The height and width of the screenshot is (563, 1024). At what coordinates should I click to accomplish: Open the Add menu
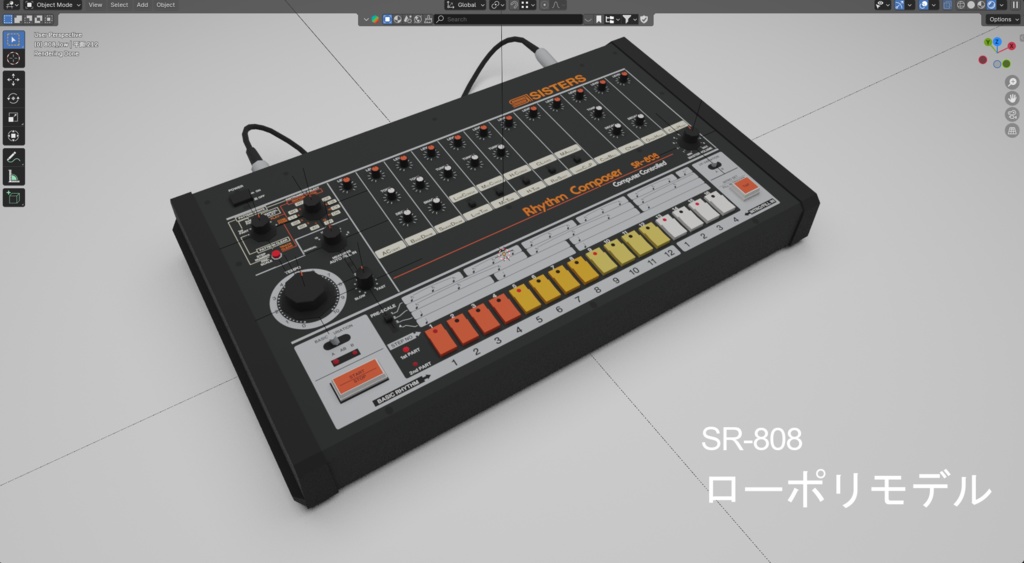pos(142,5)
